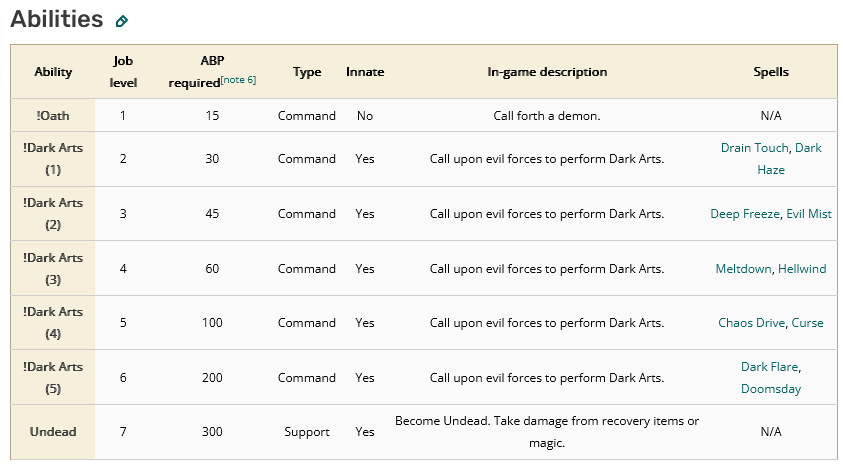Image resolution: width=843 pixels, height=469 pixels.
Task: Click the ABP value 200
Action: 212,378
